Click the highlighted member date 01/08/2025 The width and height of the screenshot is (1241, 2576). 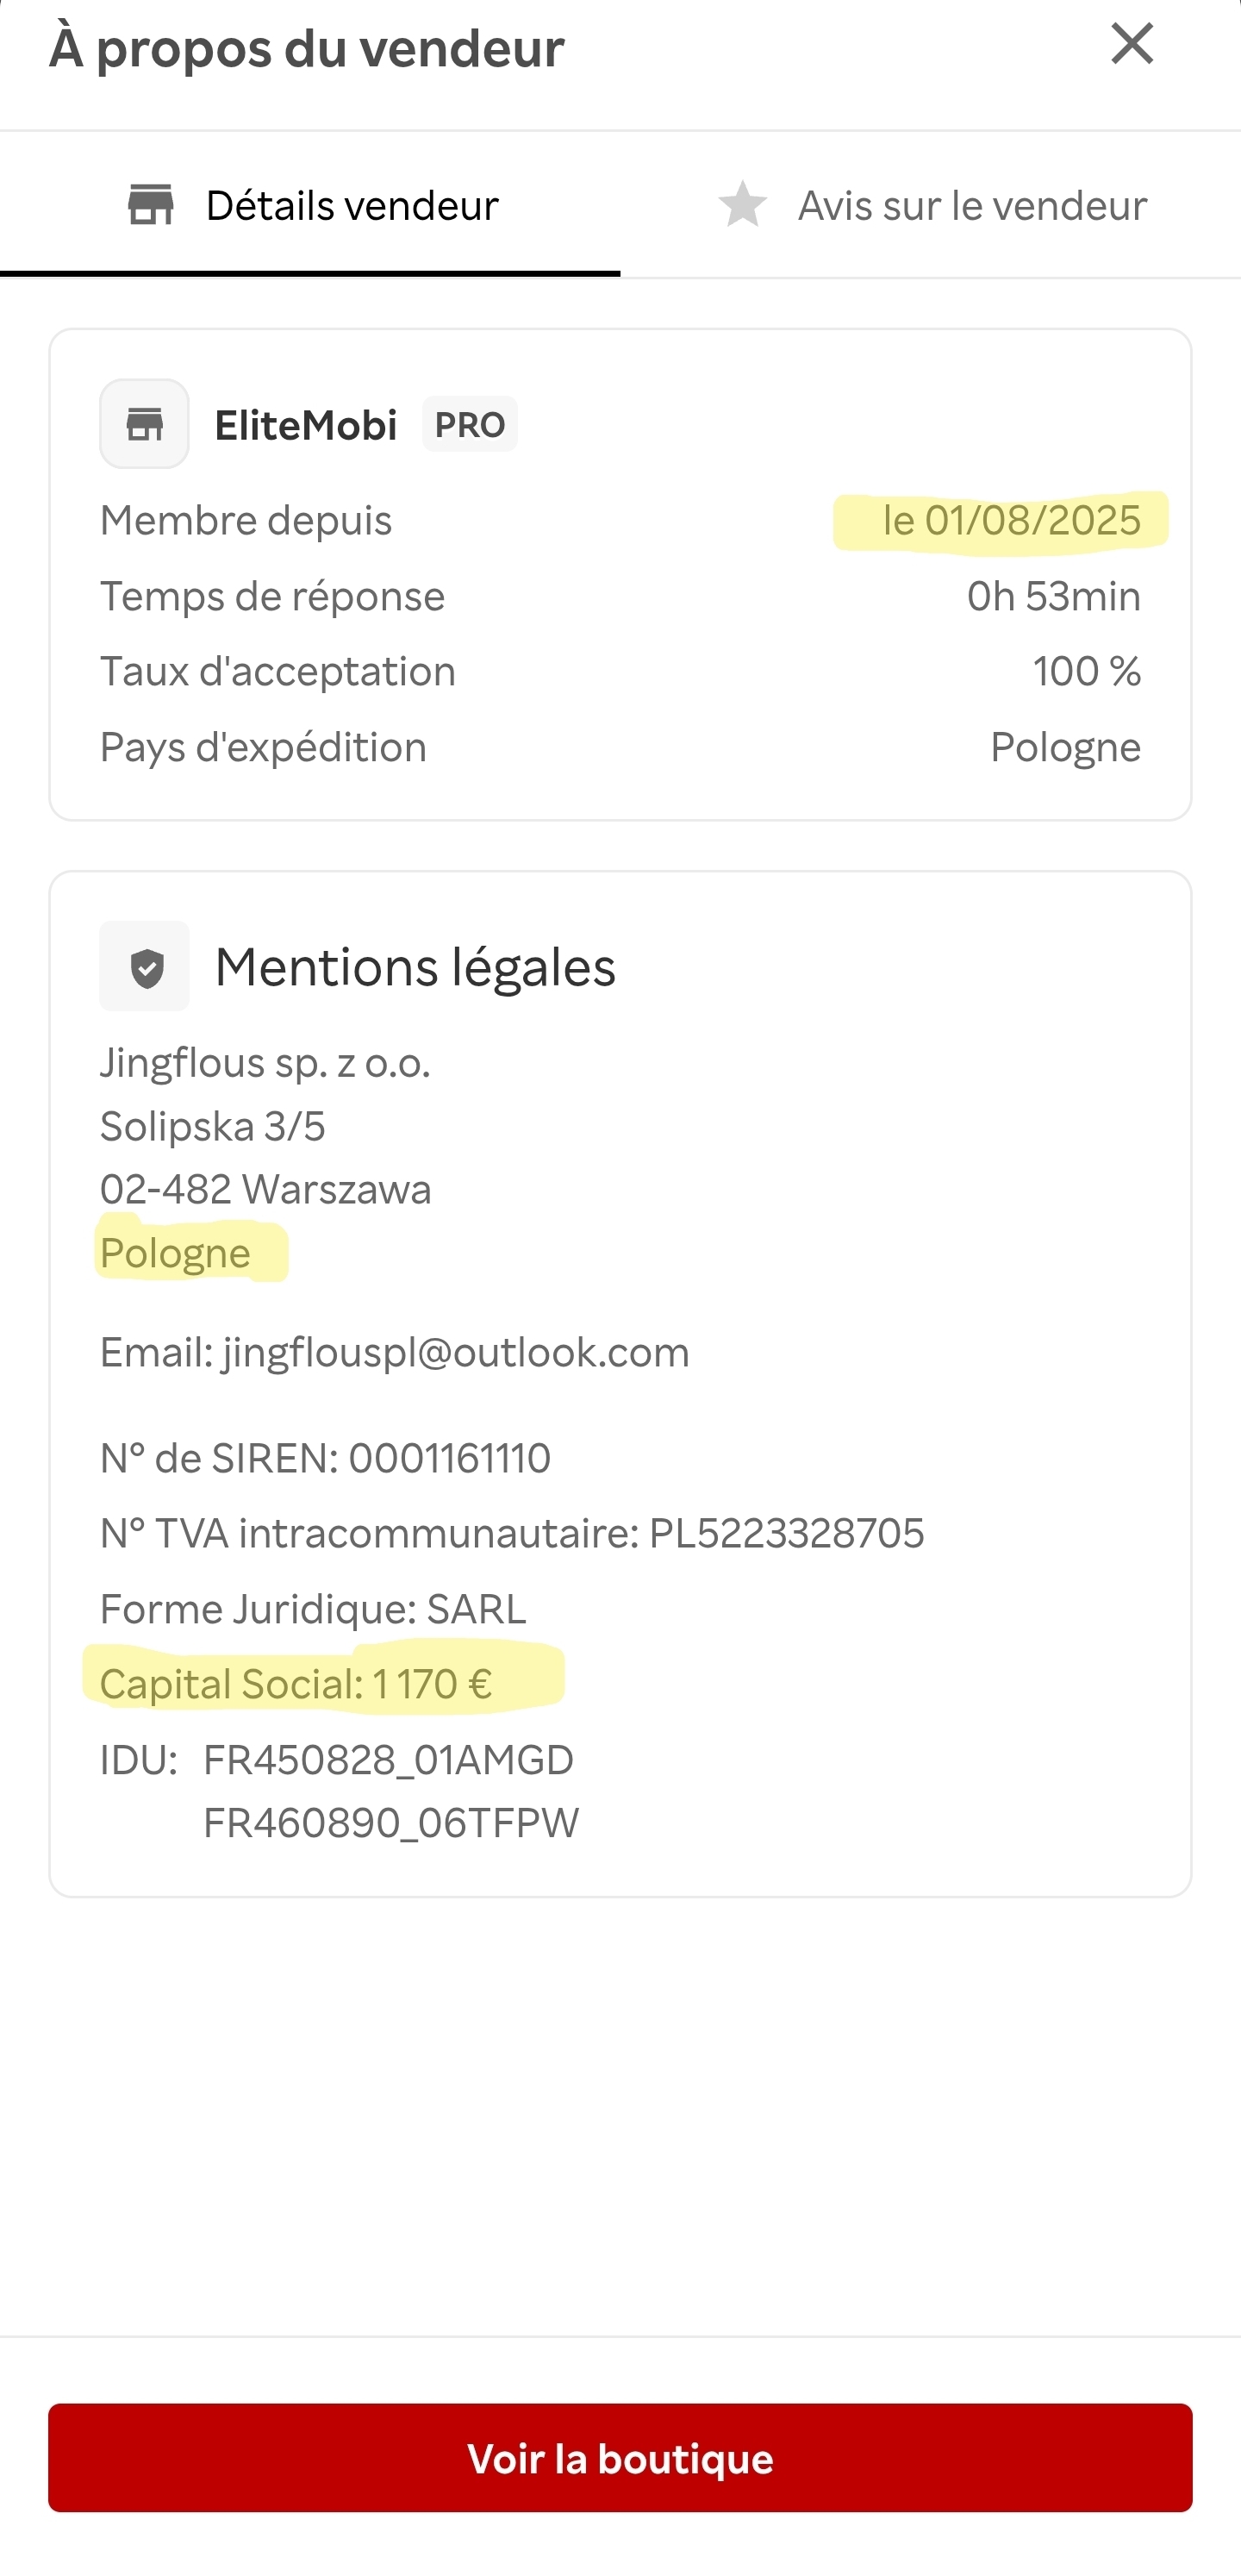click(x=1011, y=520)
